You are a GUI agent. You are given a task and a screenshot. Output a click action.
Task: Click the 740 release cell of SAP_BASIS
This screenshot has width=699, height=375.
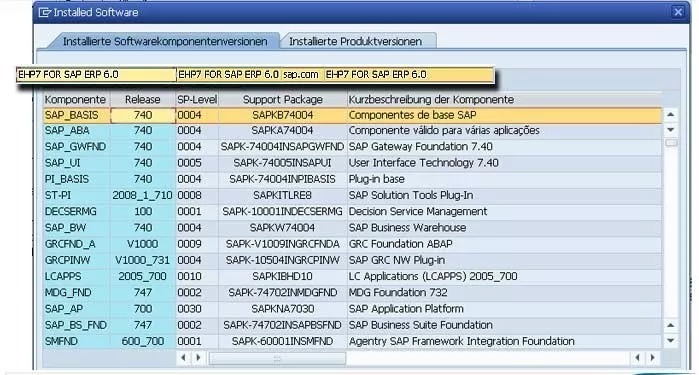(143, 115)
